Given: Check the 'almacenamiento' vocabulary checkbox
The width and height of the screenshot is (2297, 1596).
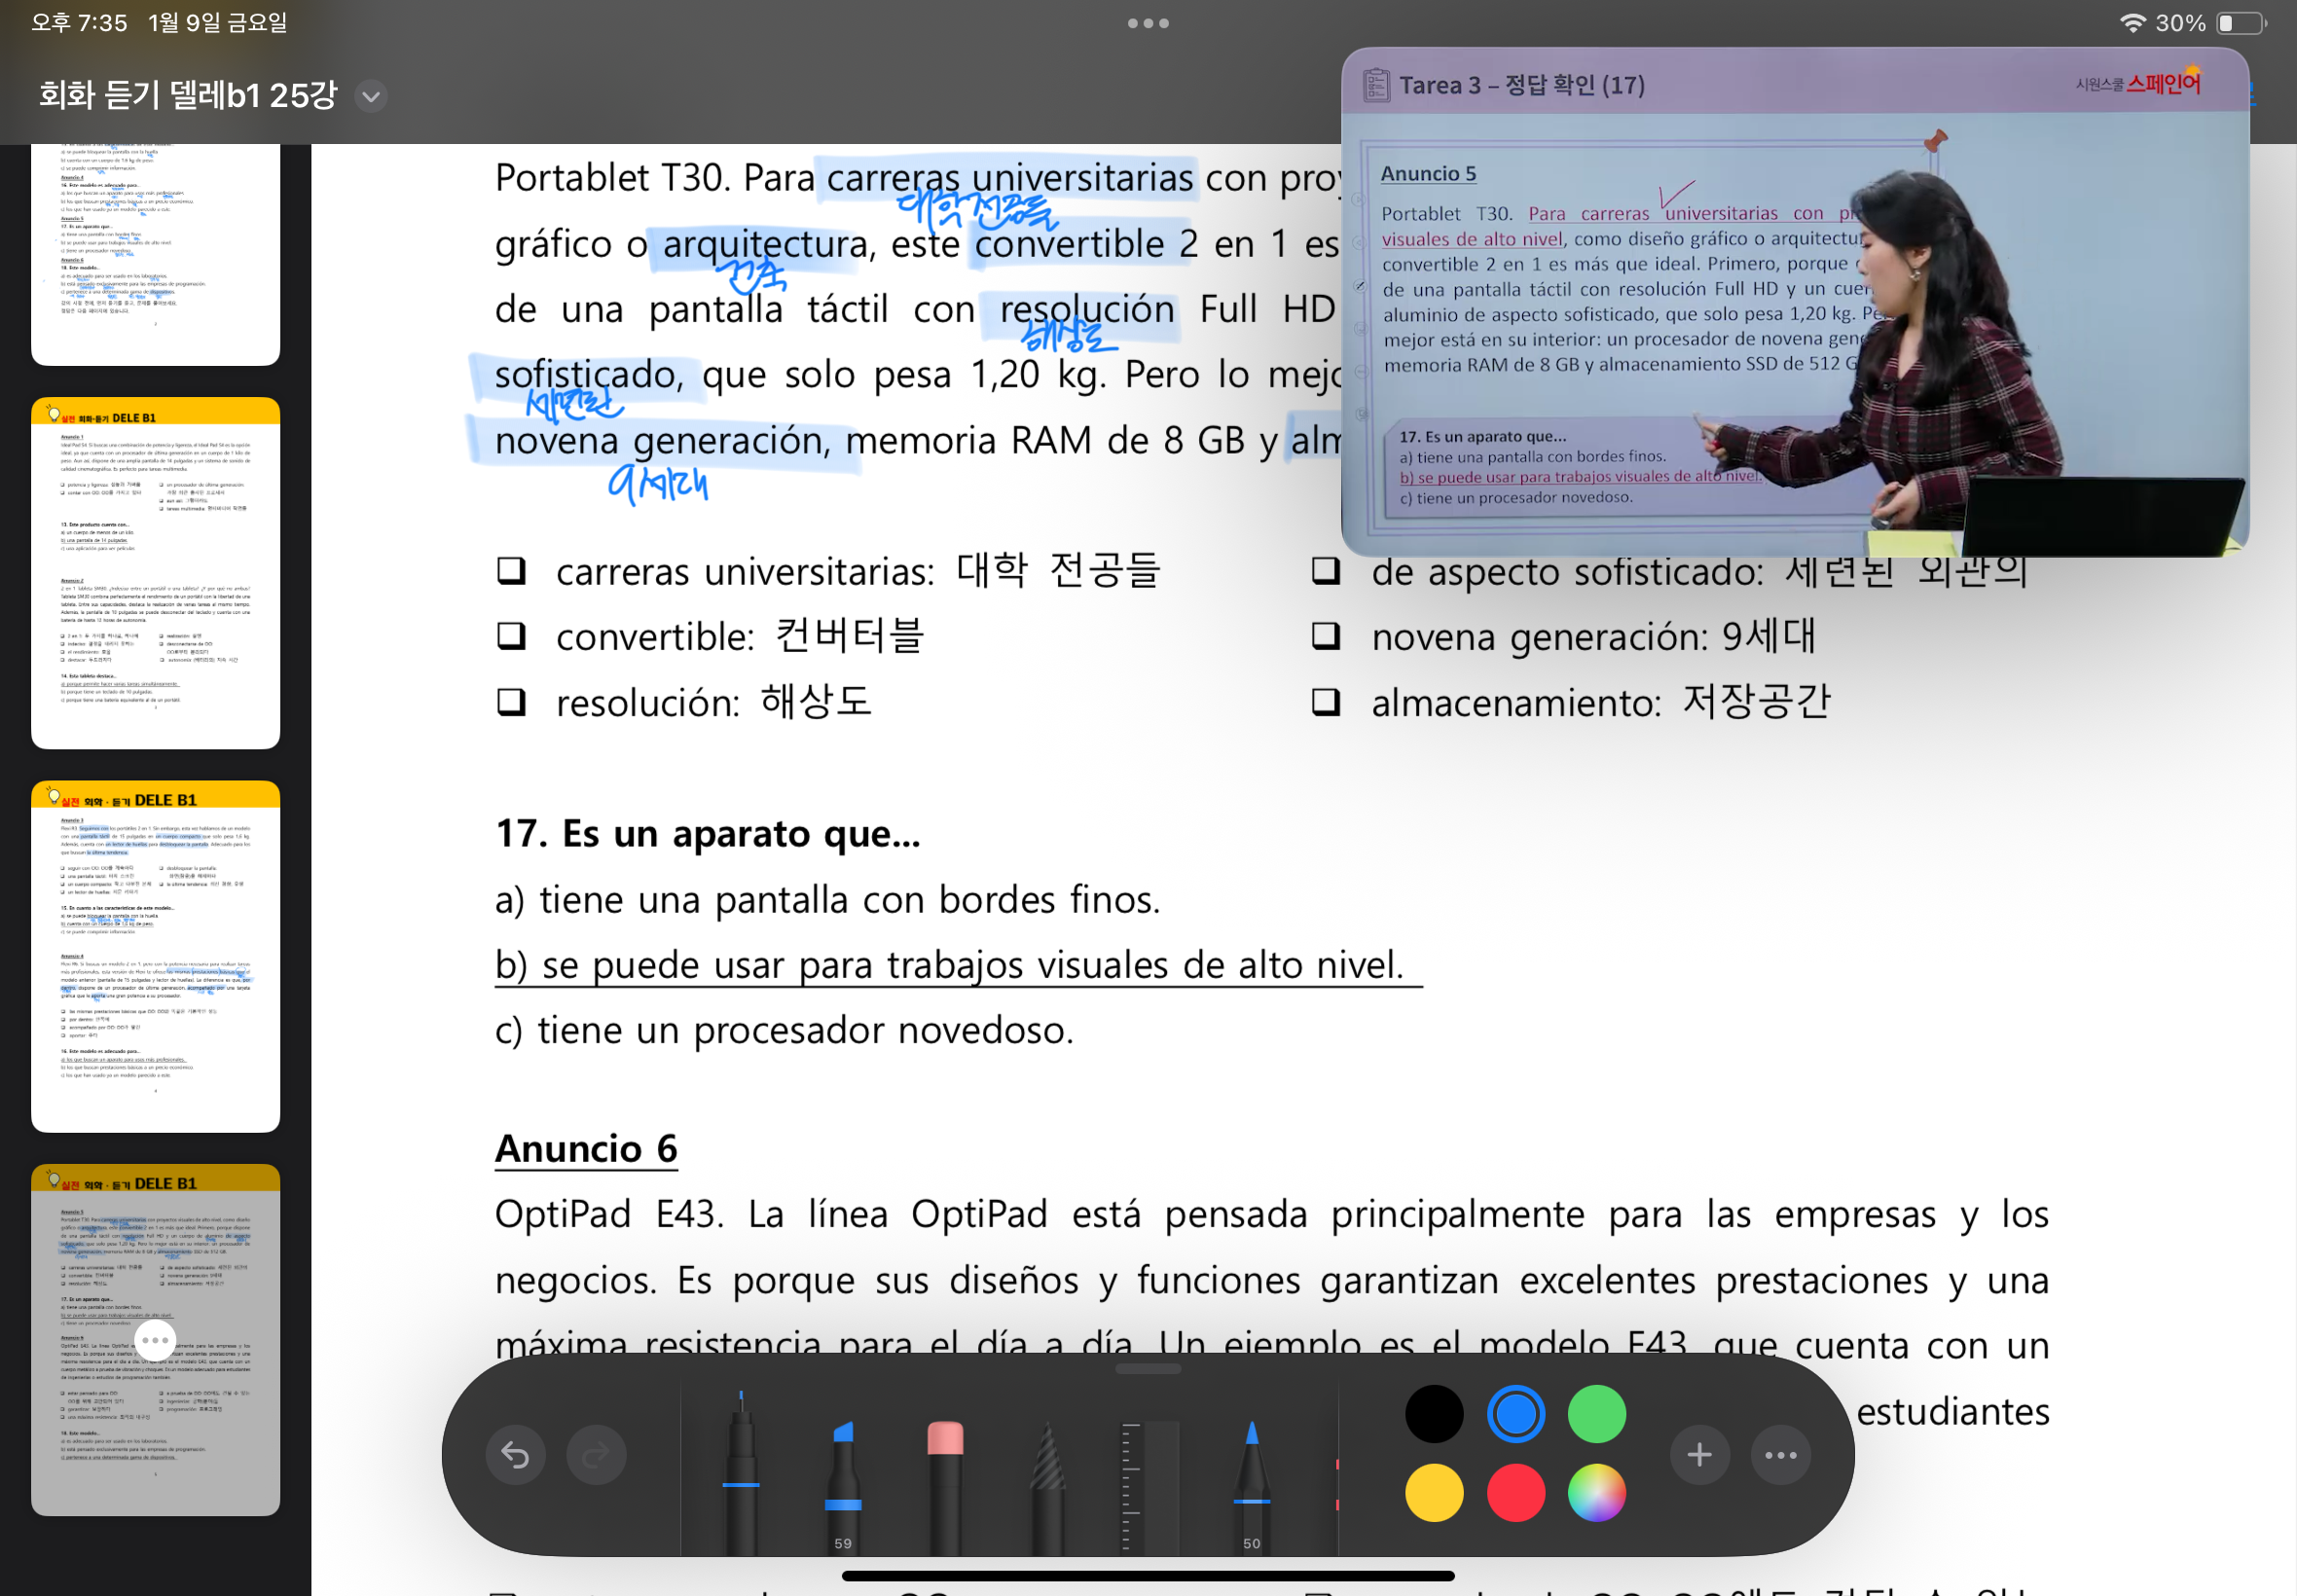Looking at the screenshot, I should pyautogui.click(x=1326, y=702).
